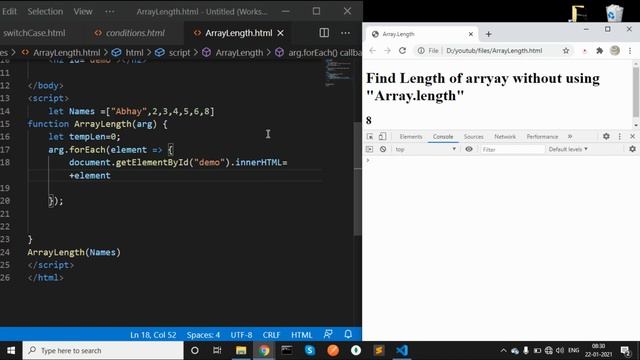
Task: Open the Chrome three-dot menu
Action: pyautogui.click(x=630, y=51)
